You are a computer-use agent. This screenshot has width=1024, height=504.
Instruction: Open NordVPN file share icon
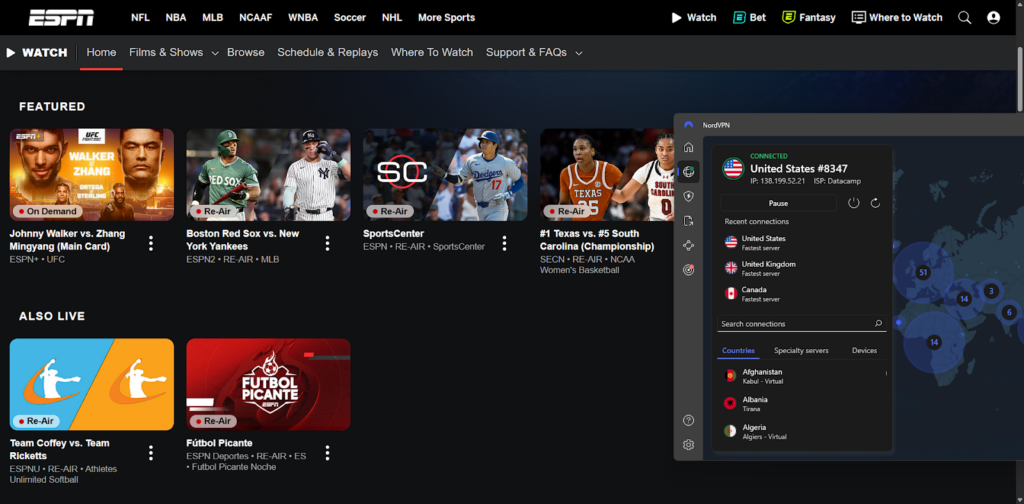(688, 221)
